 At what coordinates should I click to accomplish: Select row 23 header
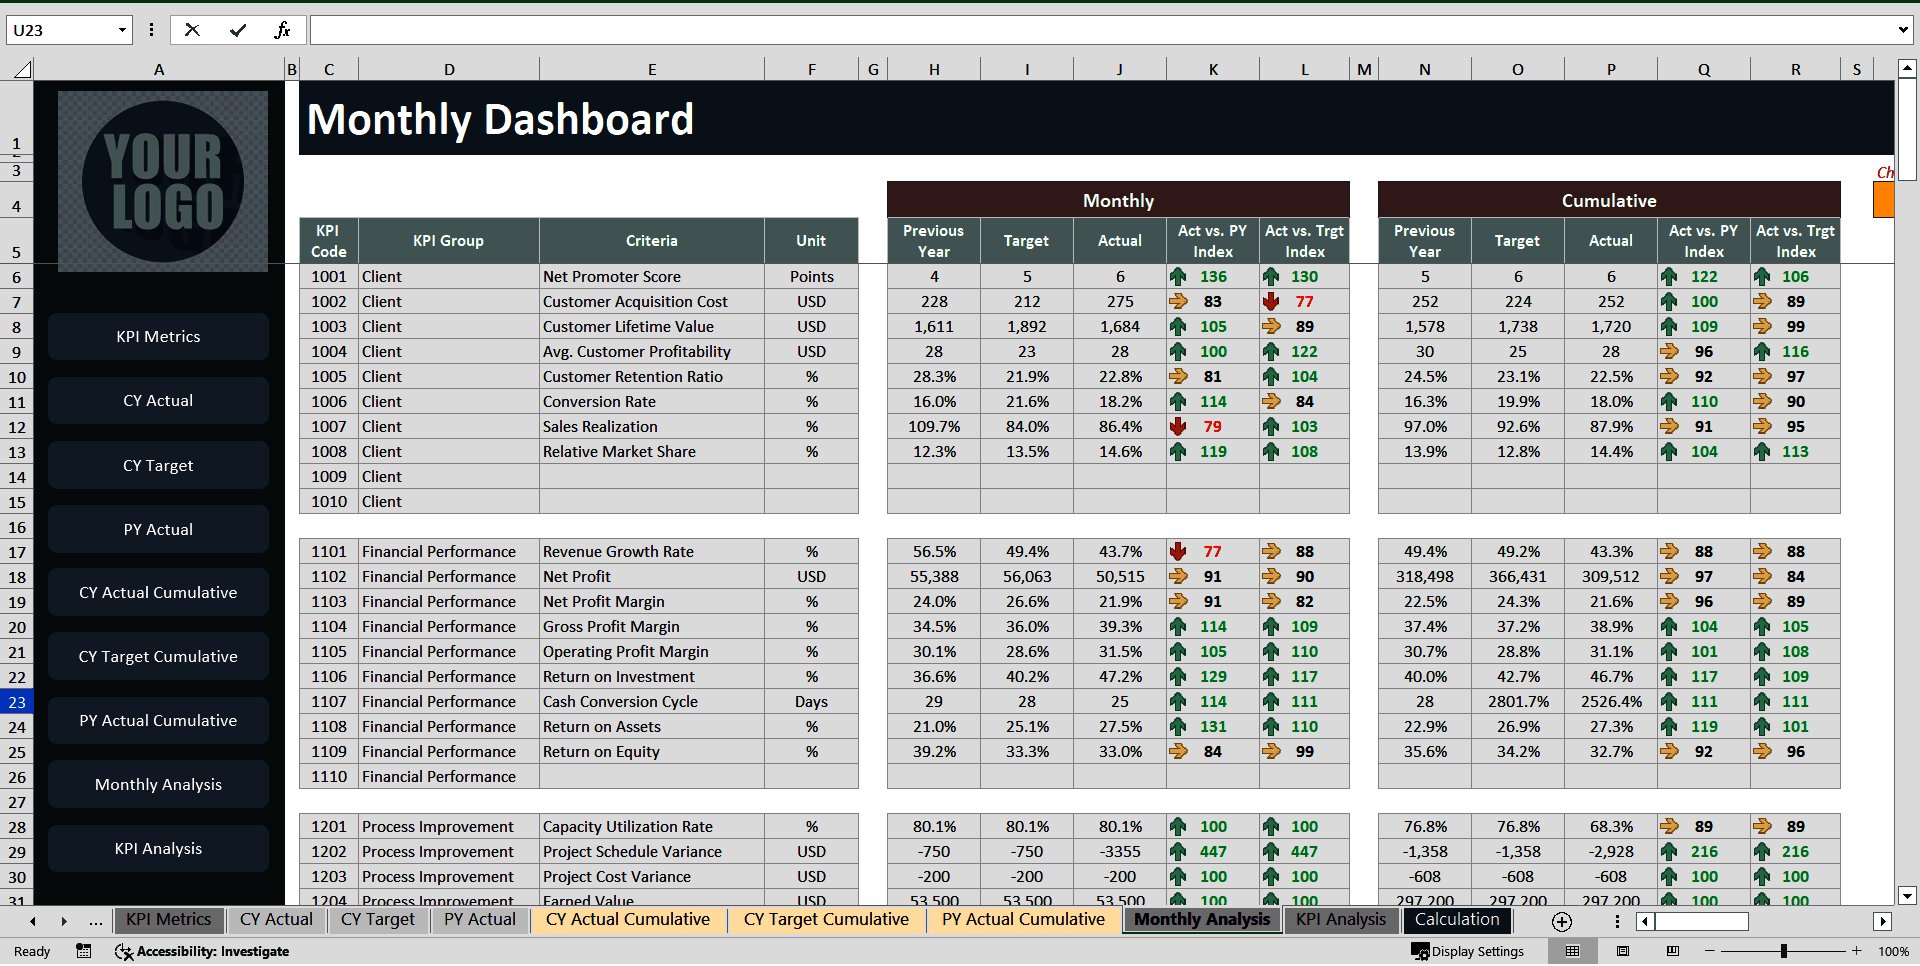point(17,702)
